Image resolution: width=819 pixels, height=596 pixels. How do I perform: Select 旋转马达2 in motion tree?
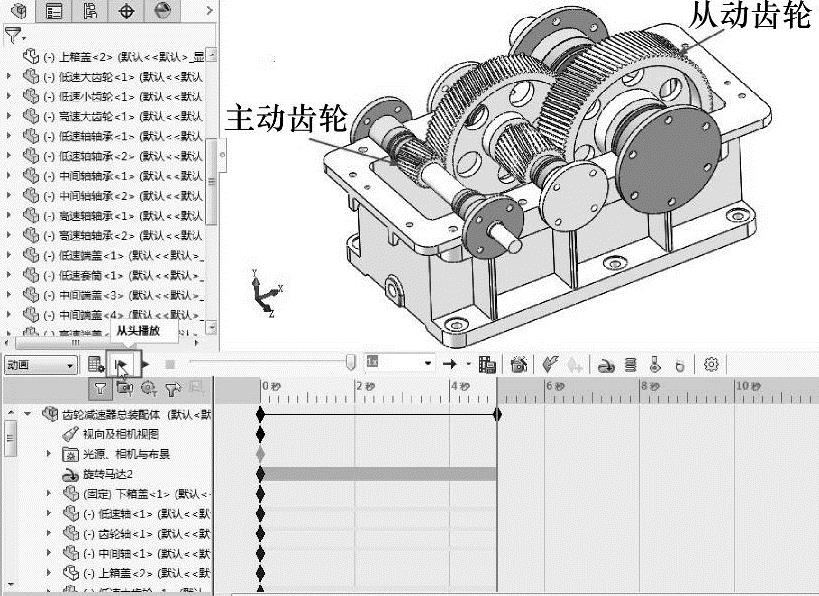tap(108, 474)
